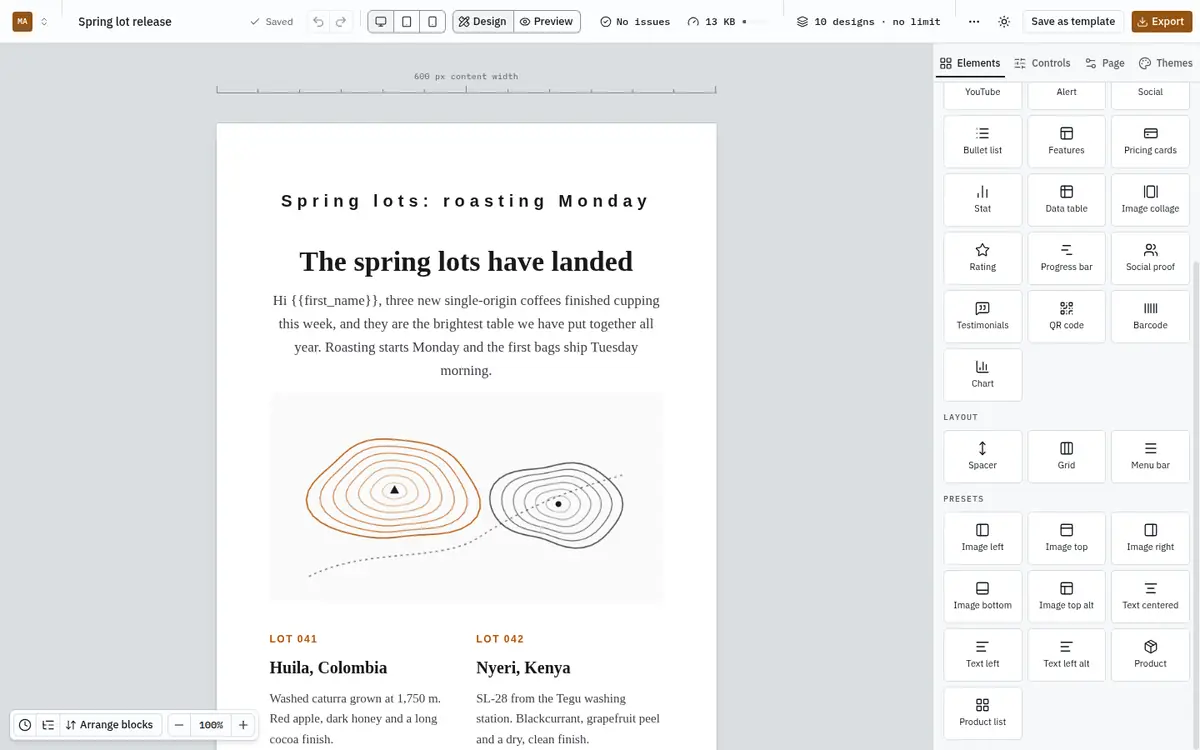
Task: Select the Image top alt preset
Action: (x=1067, y=596)
